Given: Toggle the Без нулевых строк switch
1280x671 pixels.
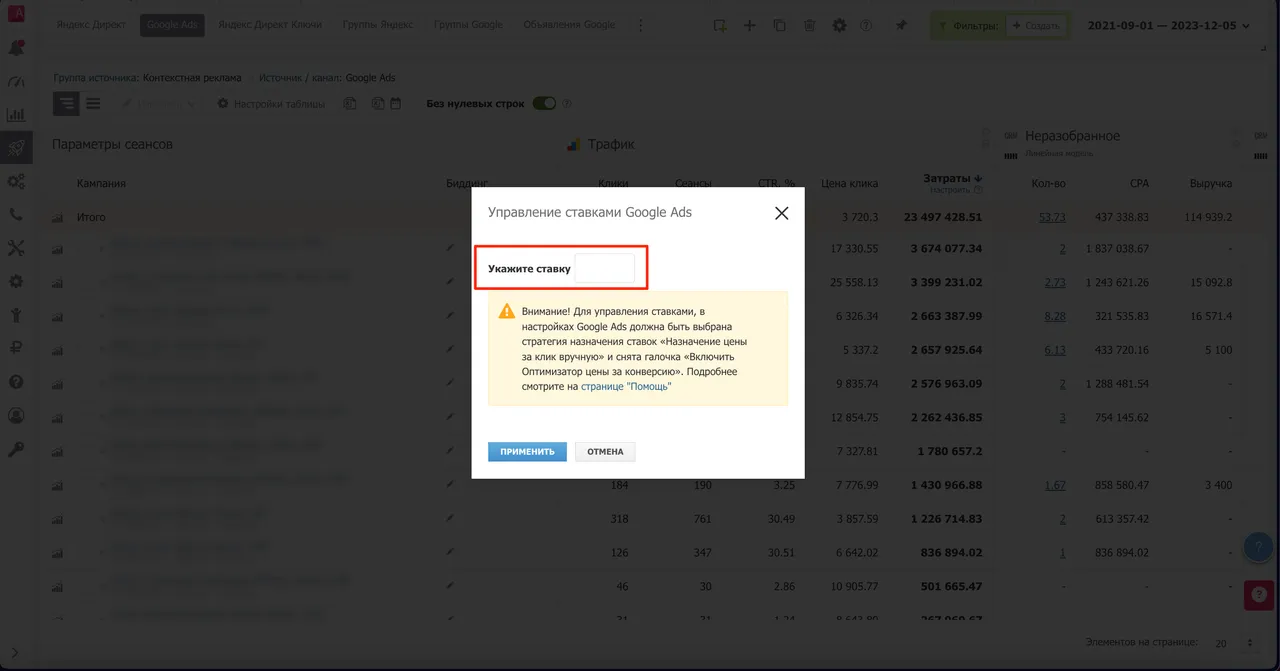Looking at the screenshot, I should (544, 103).
